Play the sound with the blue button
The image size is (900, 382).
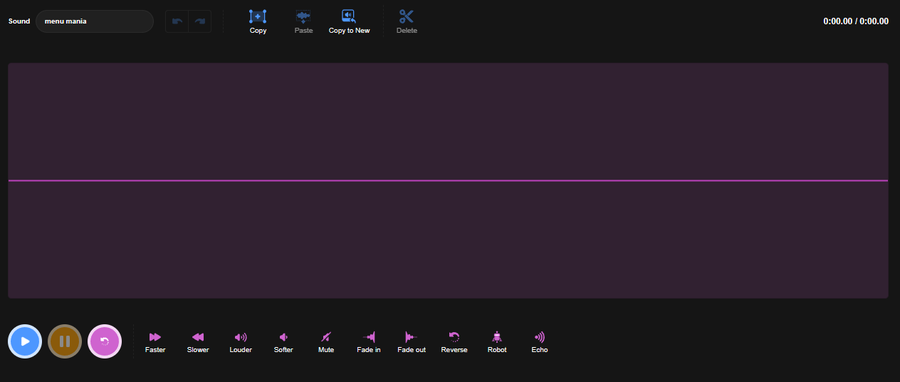(x=25, y=341)
